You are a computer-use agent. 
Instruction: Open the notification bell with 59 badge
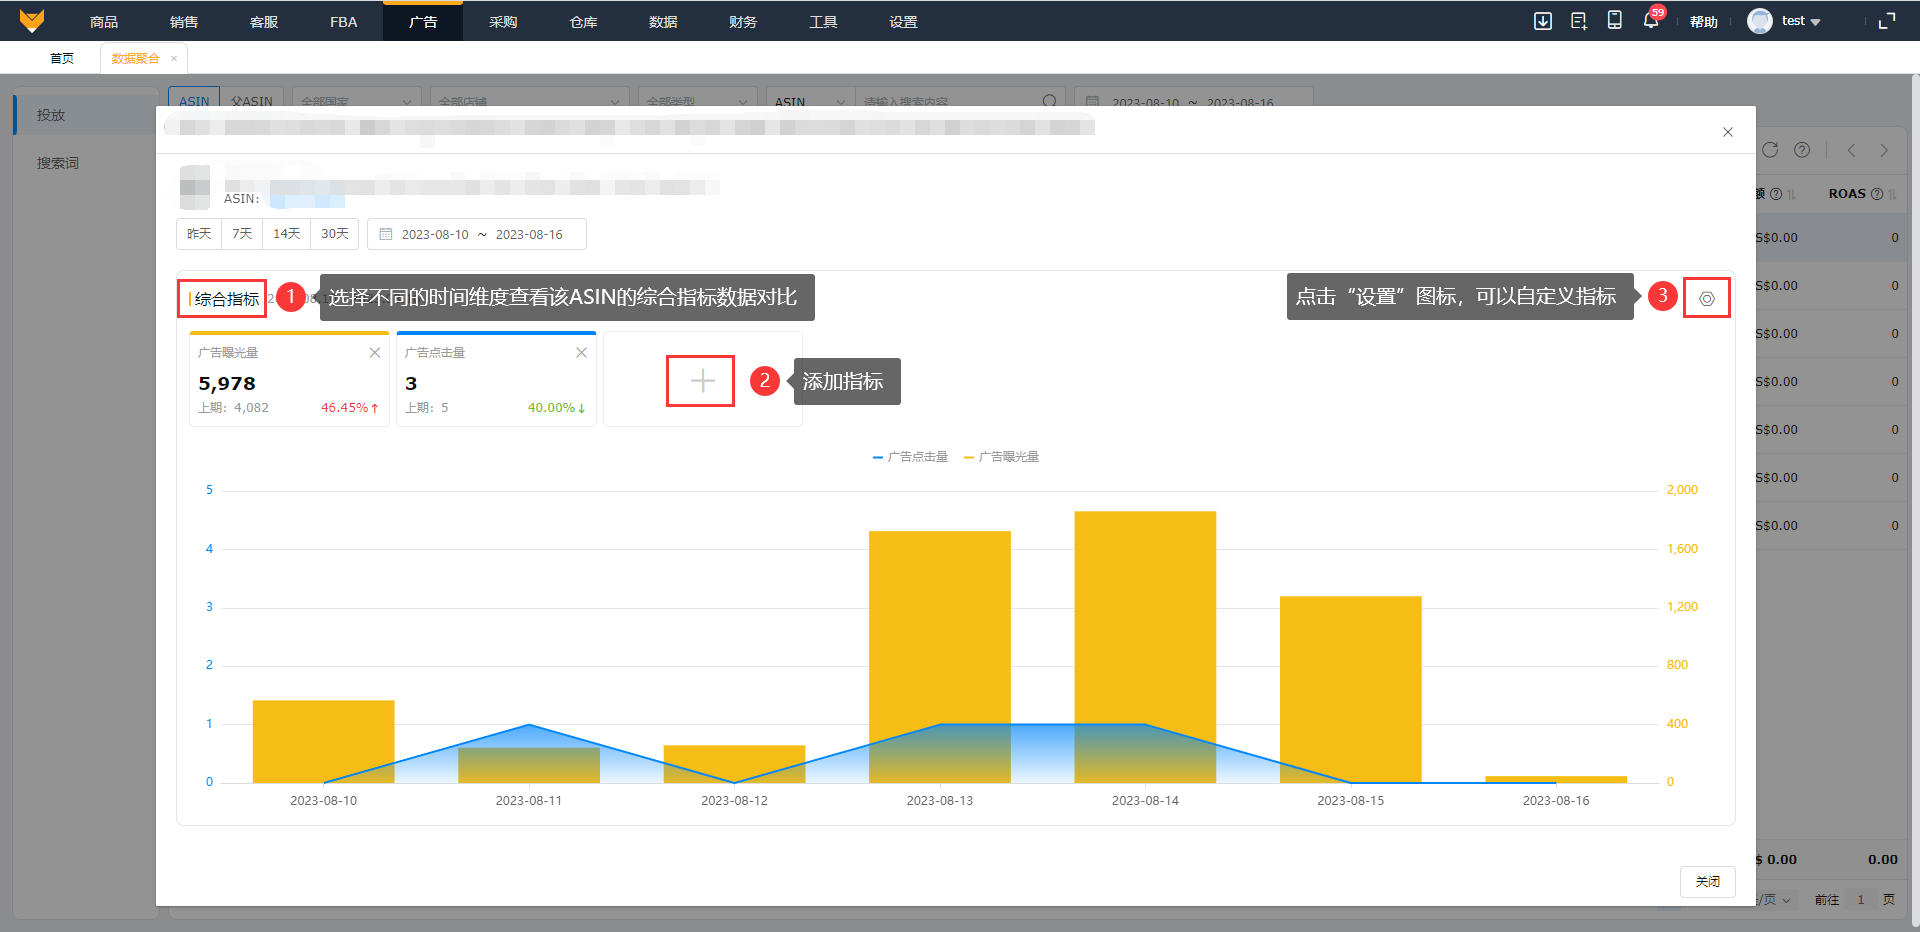point(1650,21)
